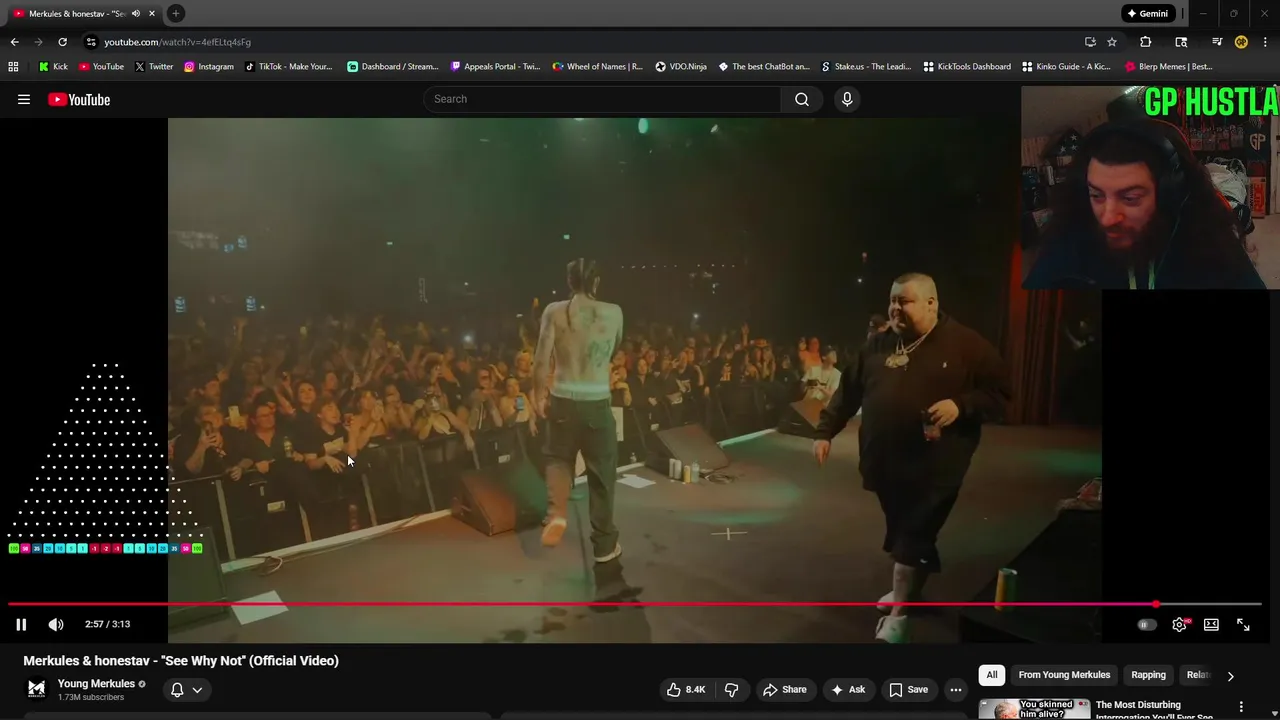Open the Chrome apps grid shortcut
Viewport: 1280px width, 720px height.
pos(13,66)
